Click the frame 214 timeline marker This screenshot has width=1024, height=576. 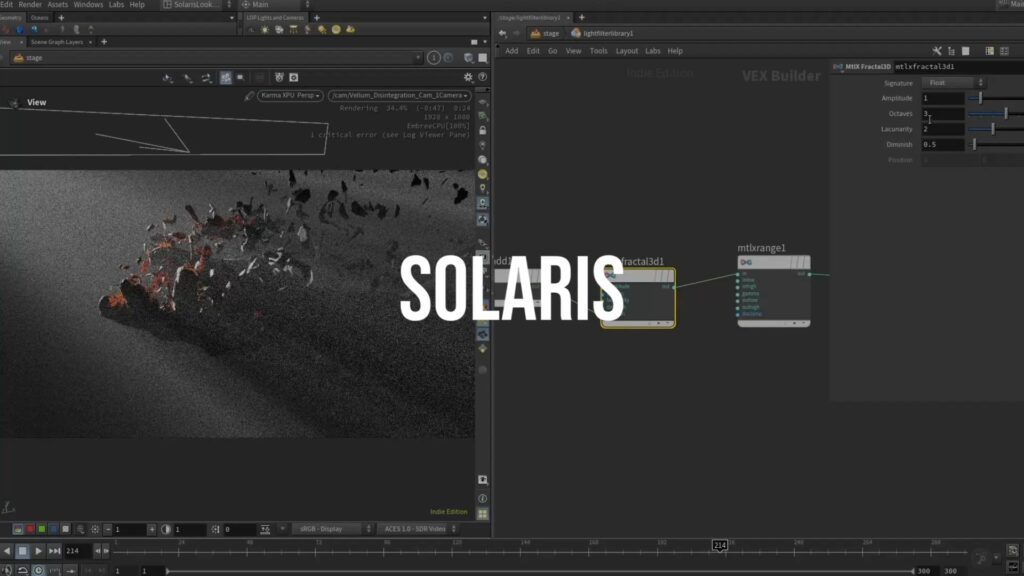tap(720, 545)
